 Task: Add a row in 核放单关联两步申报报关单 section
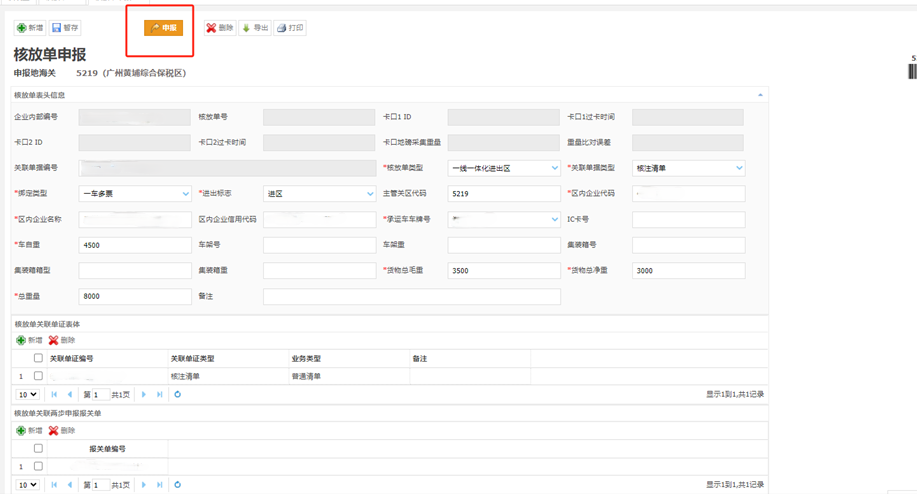[x=29, y=430]
